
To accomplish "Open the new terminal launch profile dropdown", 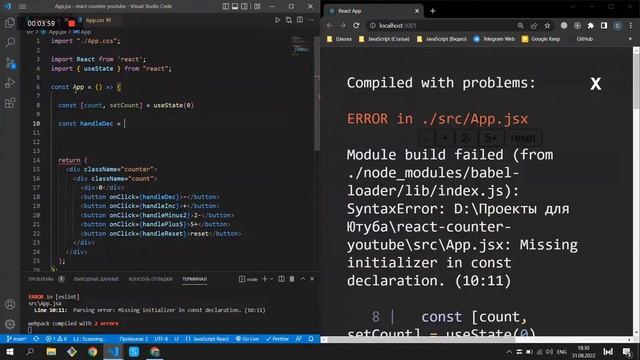I will [271, 279].
